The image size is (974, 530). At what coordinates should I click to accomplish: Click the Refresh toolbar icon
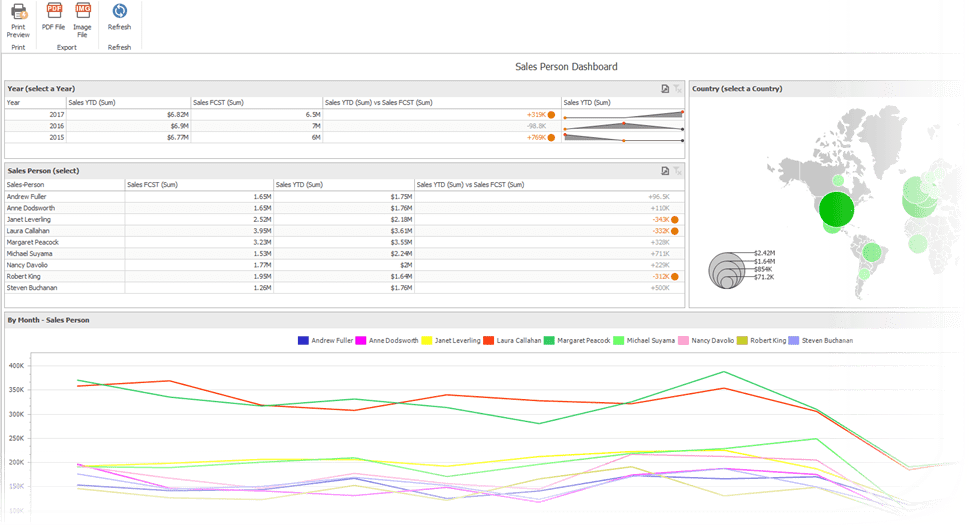[x=119, y=17]
